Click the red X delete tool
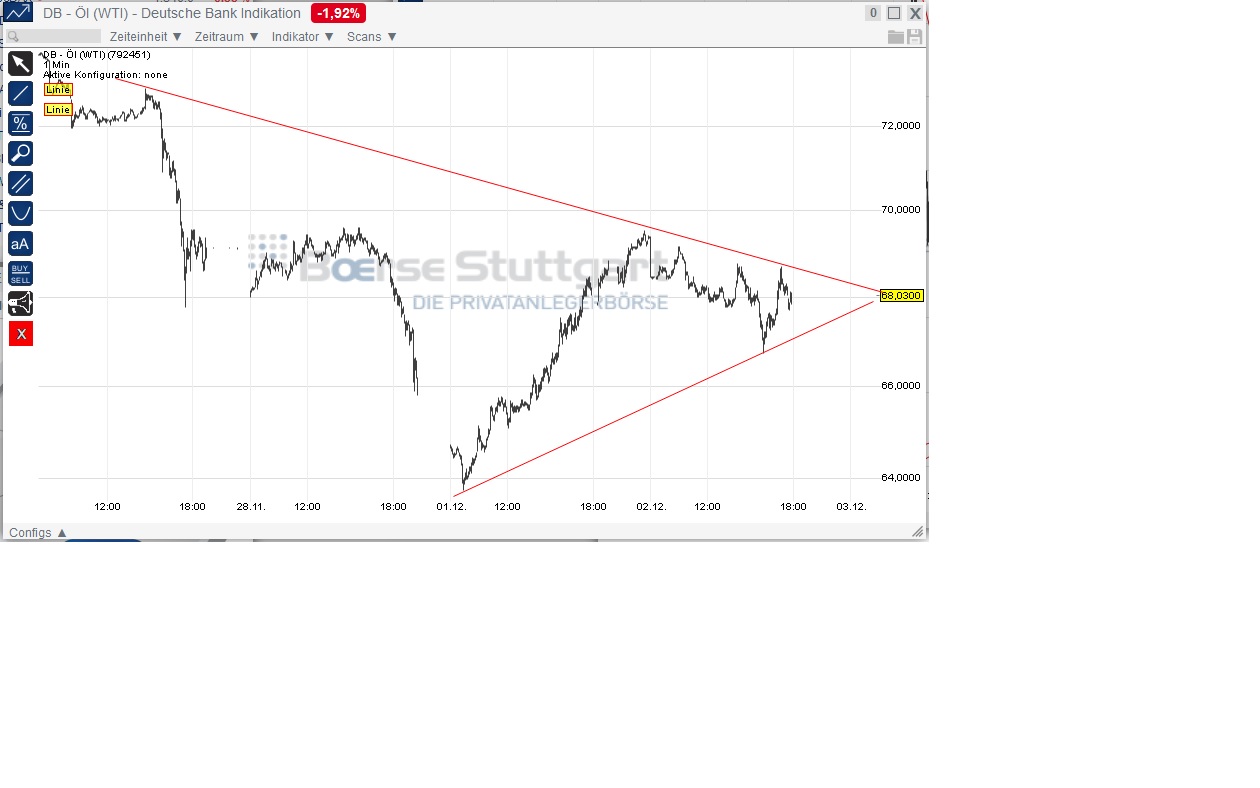 tap(20, 333)
